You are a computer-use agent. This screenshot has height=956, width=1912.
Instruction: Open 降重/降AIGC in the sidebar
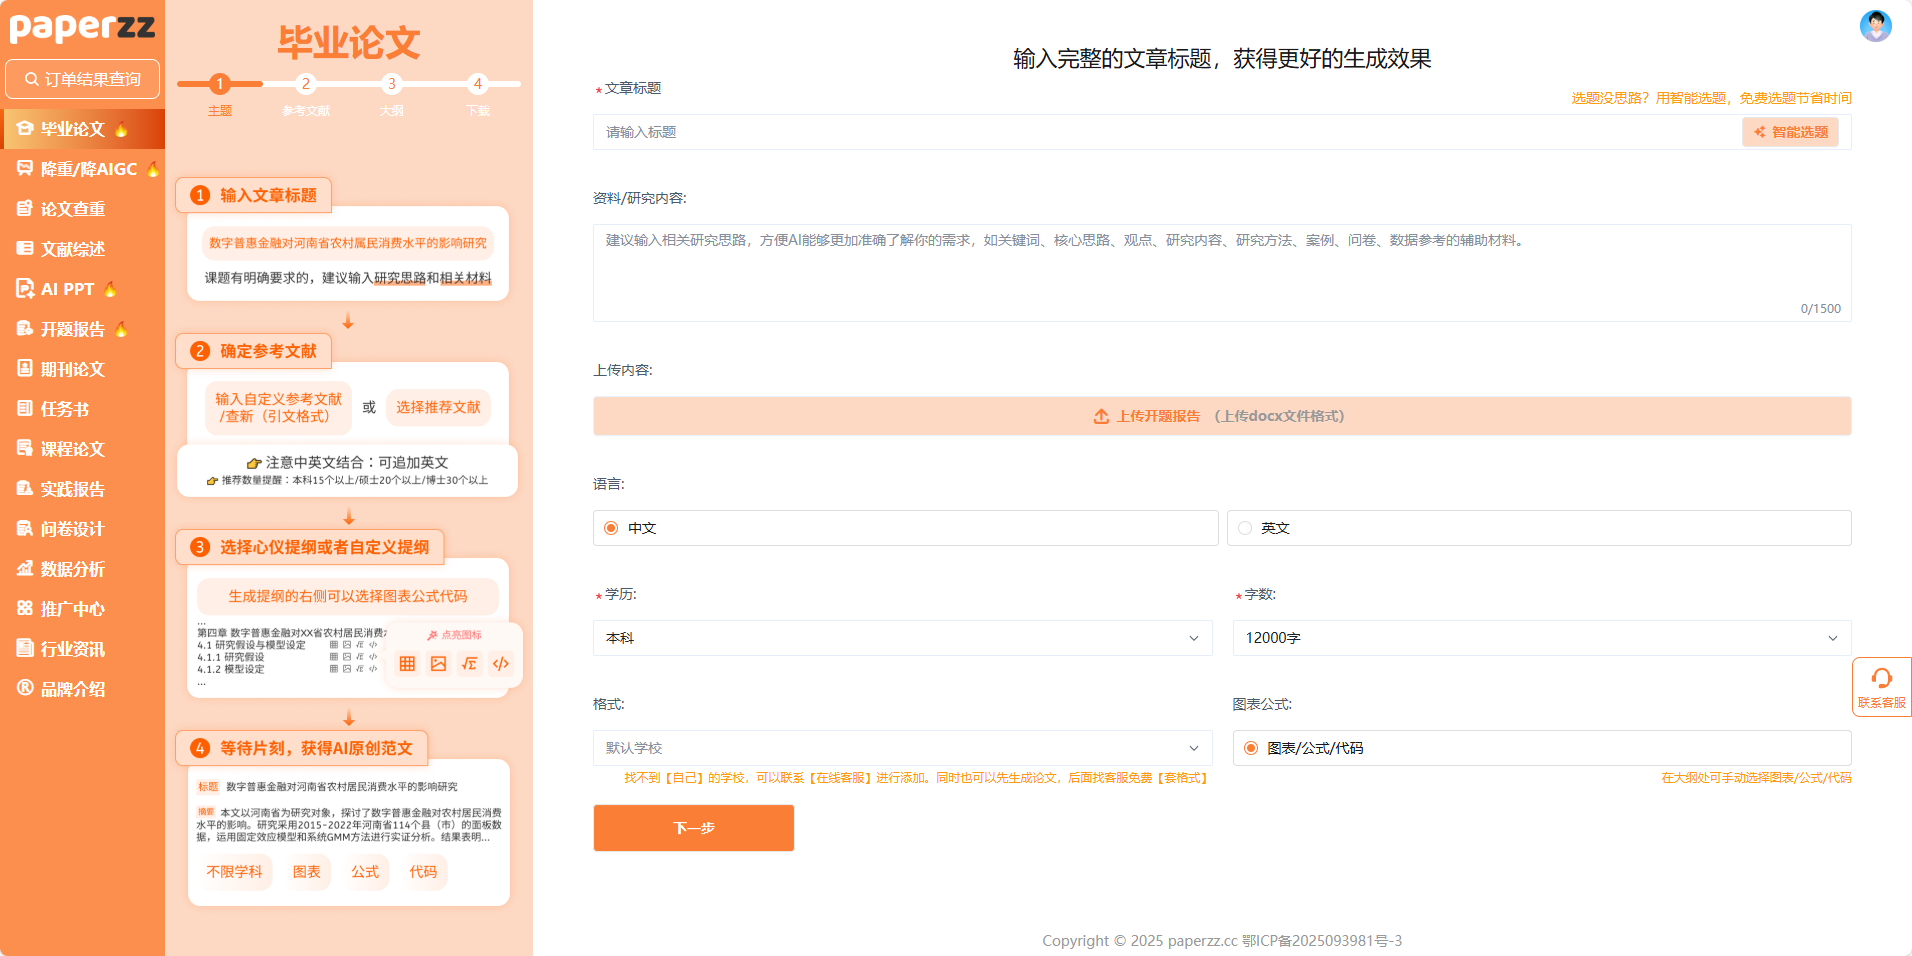click(87, 169)
